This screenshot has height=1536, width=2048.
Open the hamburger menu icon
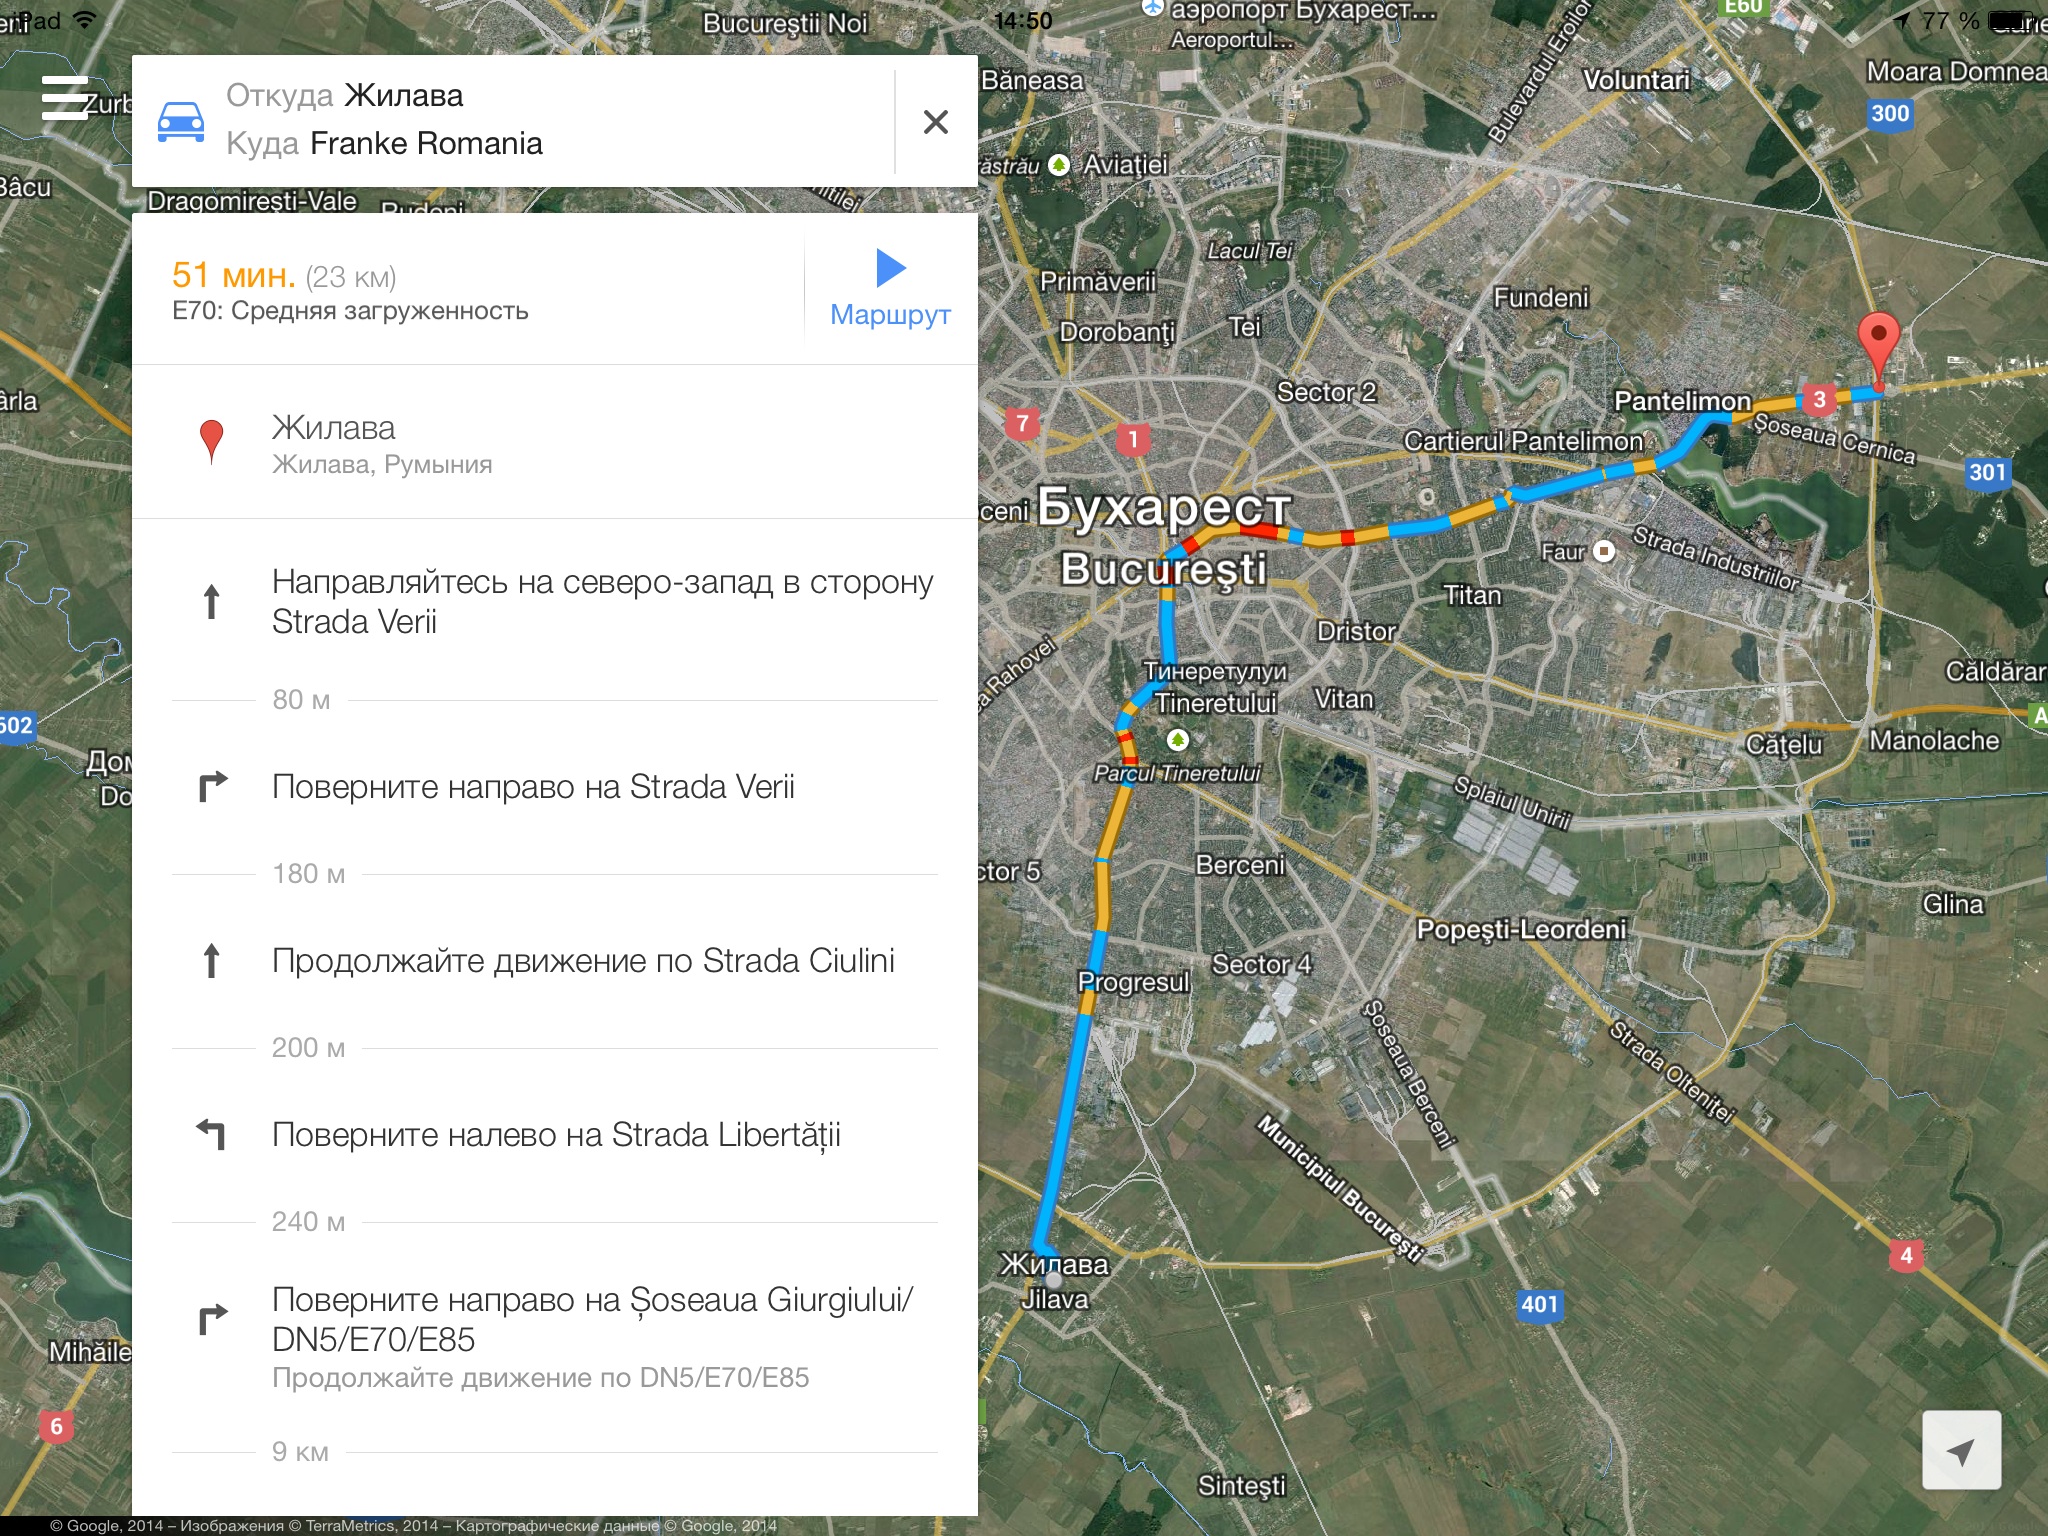tap(65, 98)
